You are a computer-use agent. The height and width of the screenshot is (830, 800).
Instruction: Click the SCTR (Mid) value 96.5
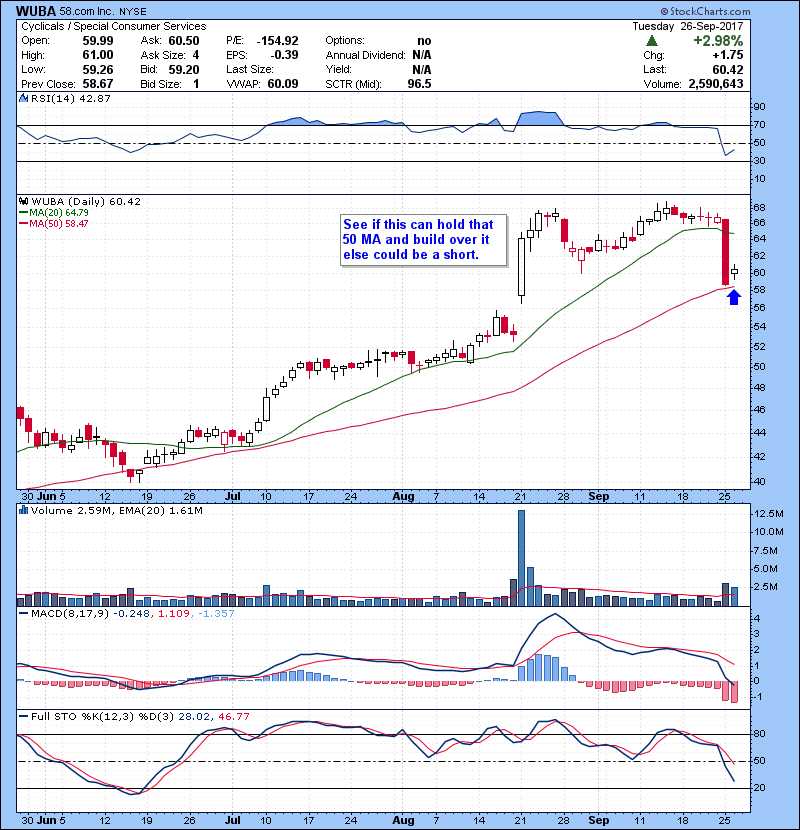point(419,84)
